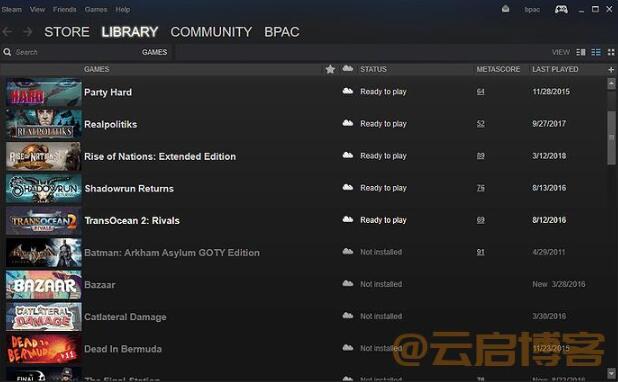Add a column with plus icon

pyautogui.click(x=611, y=70)
